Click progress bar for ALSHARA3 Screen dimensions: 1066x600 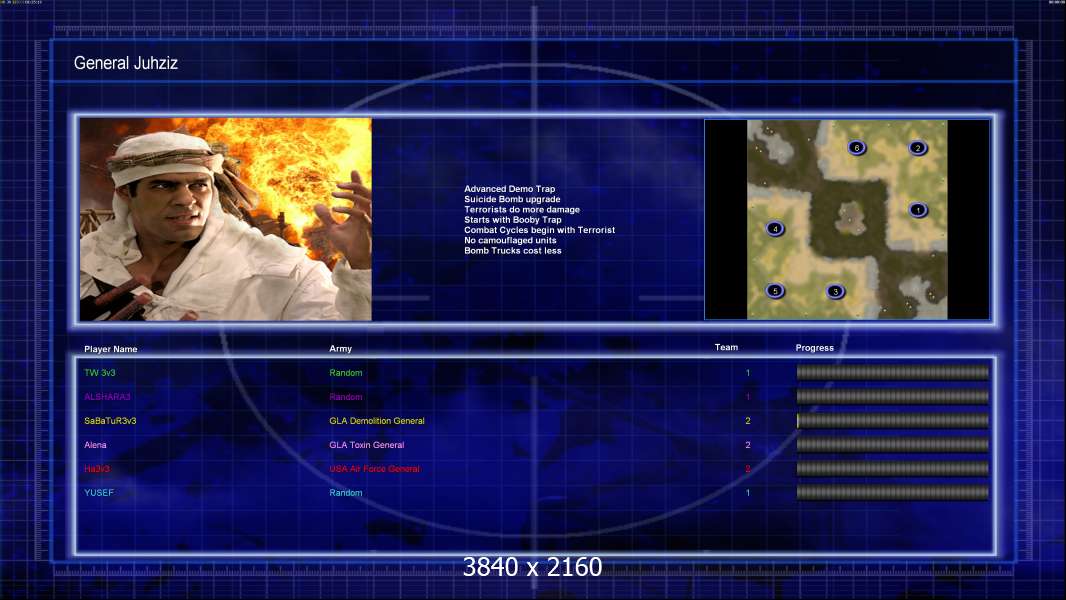[x=893, y=396]
